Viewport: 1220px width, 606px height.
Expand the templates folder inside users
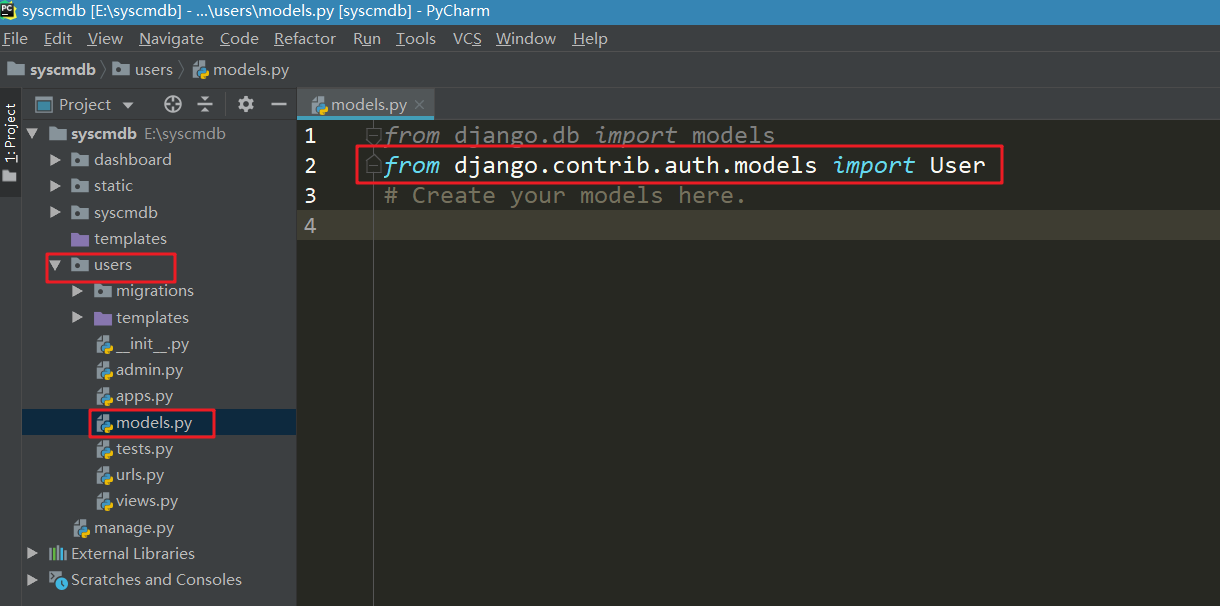77,318
